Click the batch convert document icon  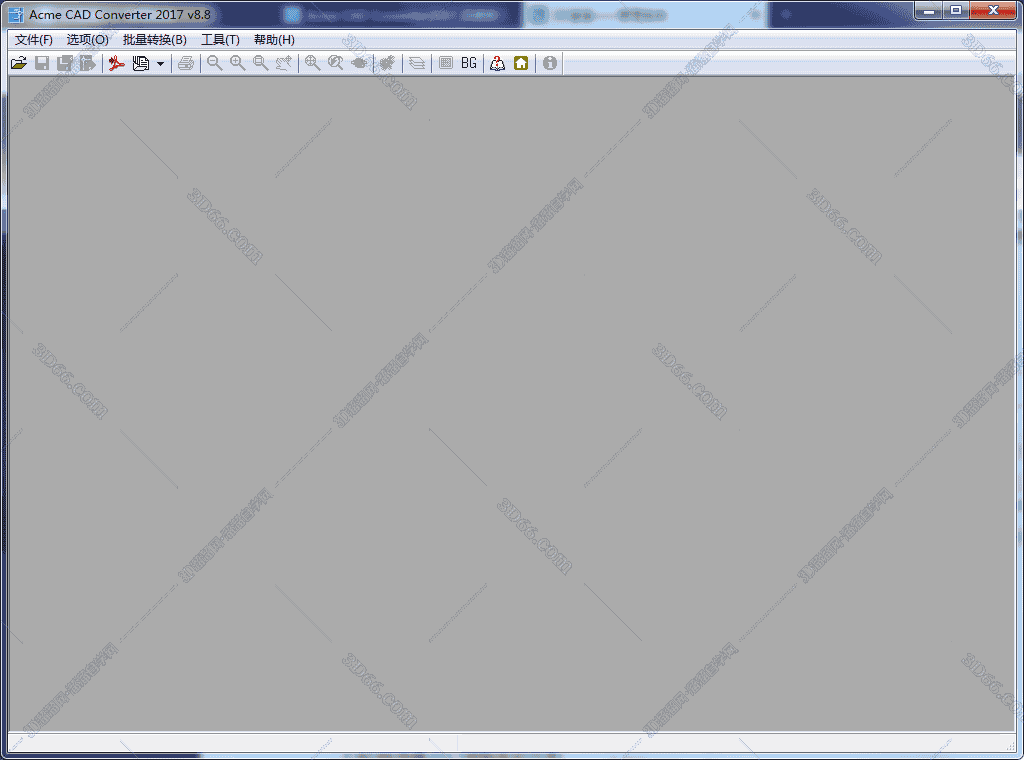pos(141,63)
